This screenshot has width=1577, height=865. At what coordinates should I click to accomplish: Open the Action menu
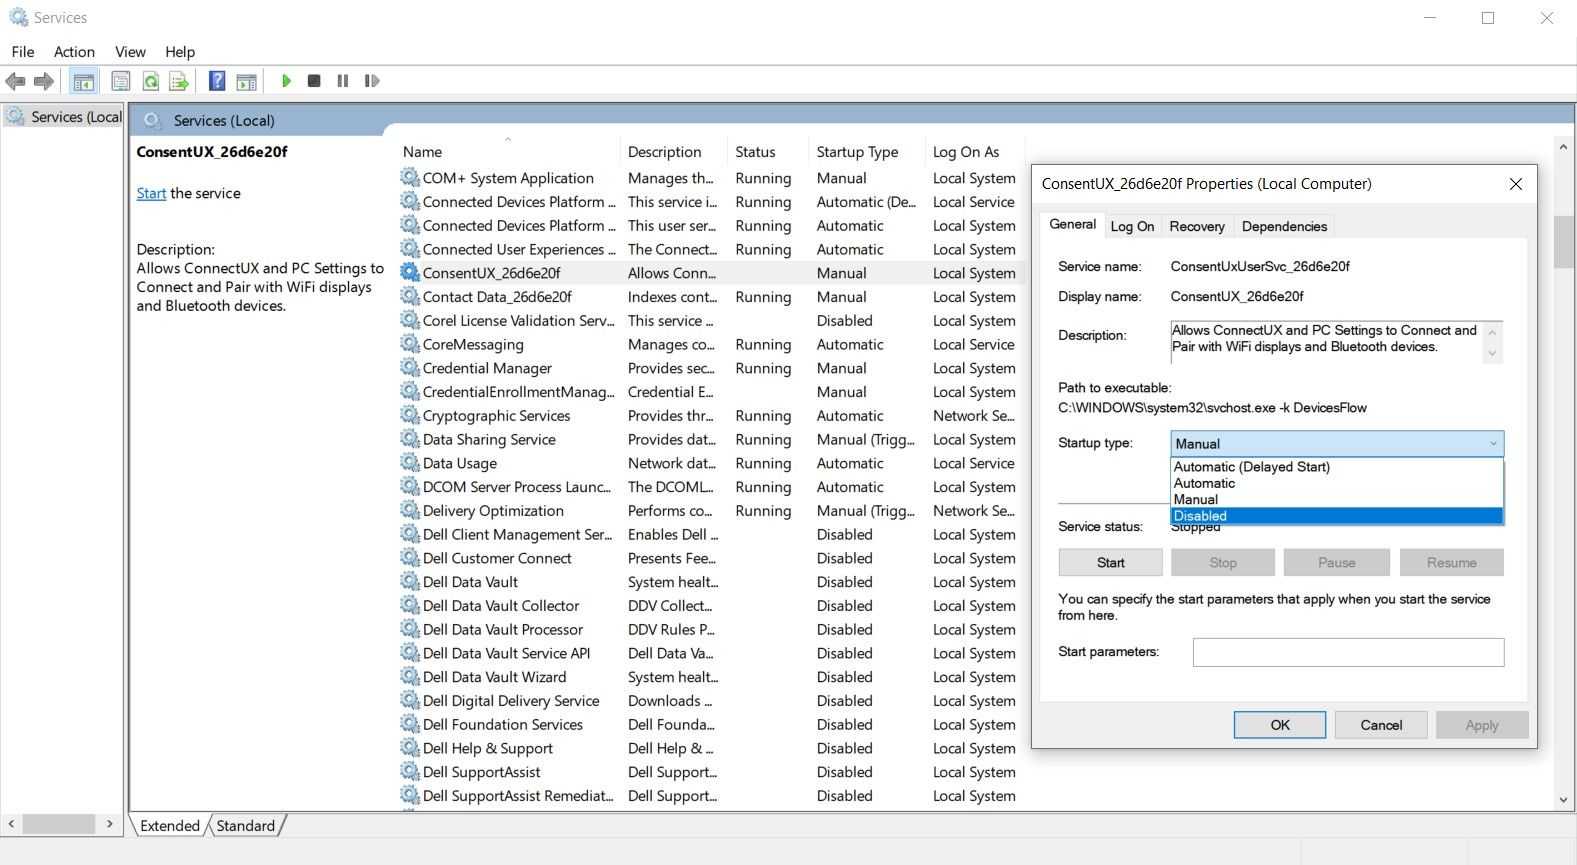(74, 52)
